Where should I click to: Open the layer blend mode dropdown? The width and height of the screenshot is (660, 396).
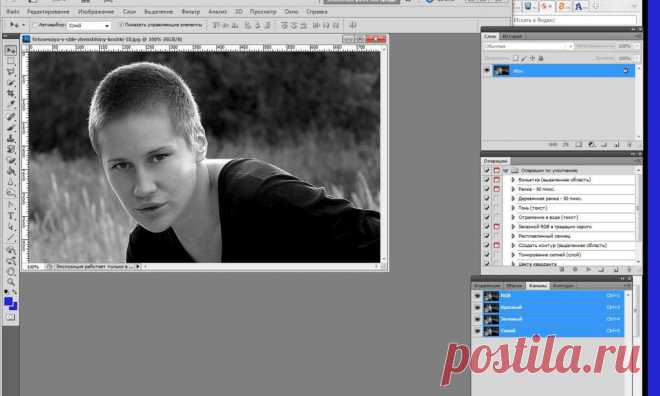[528, 46]
